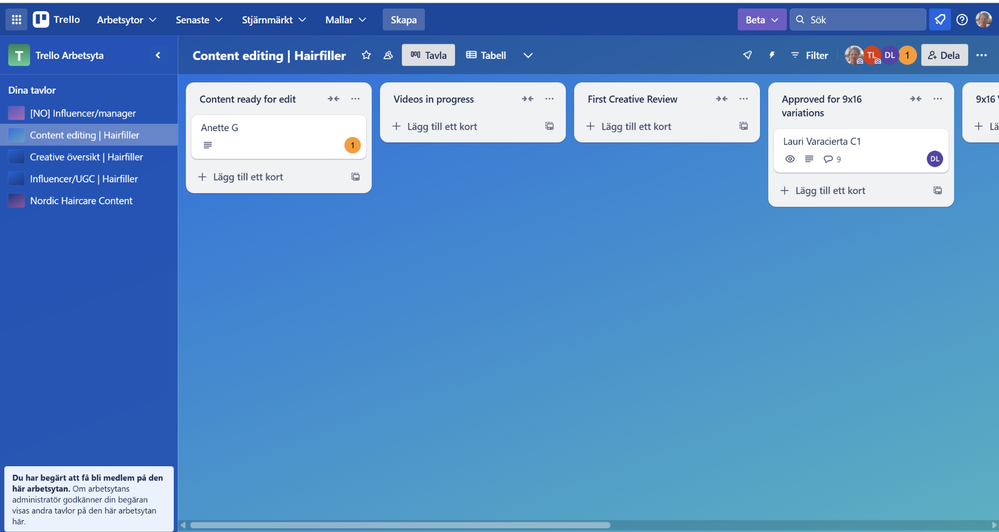Open the Beta dropdown
The image size is (999, 532).
[762, 20]
